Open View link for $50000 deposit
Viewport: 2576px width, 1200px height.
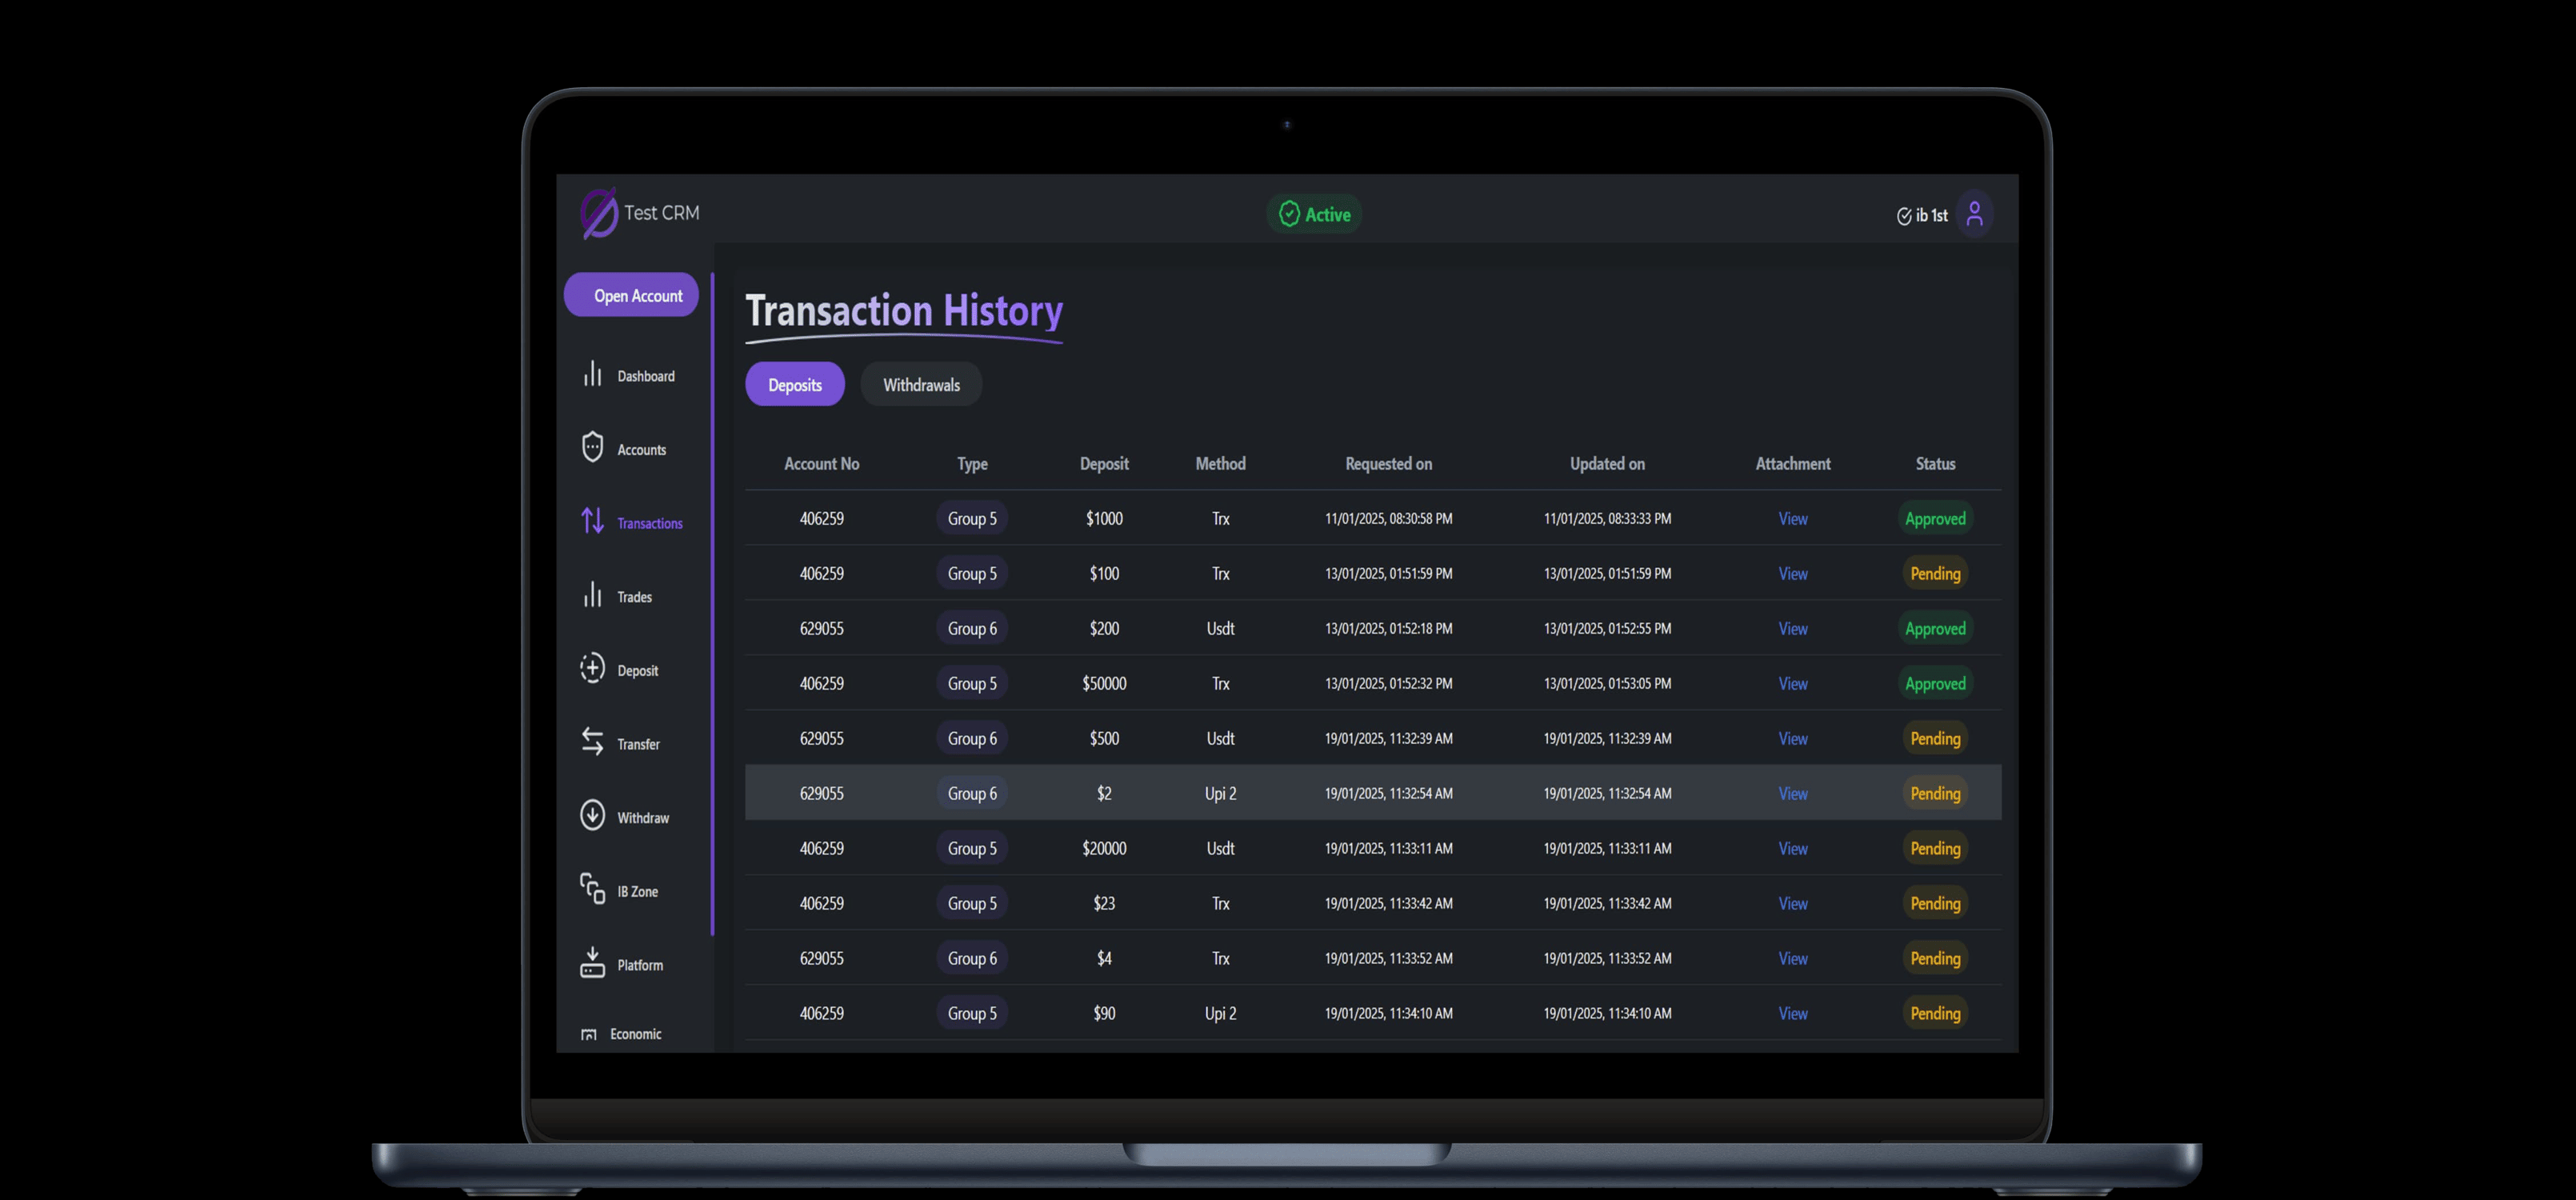[1792, 684]
